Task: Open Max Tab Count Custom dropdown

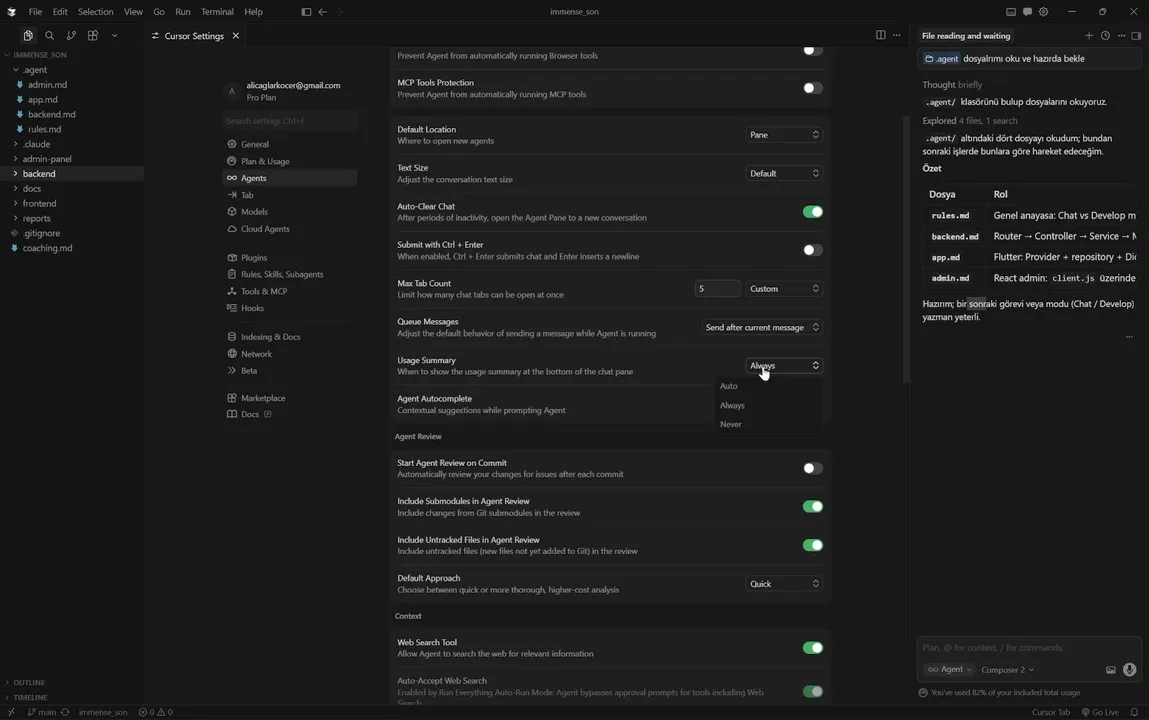Action: pyautogui.click(x=783, y=289)
